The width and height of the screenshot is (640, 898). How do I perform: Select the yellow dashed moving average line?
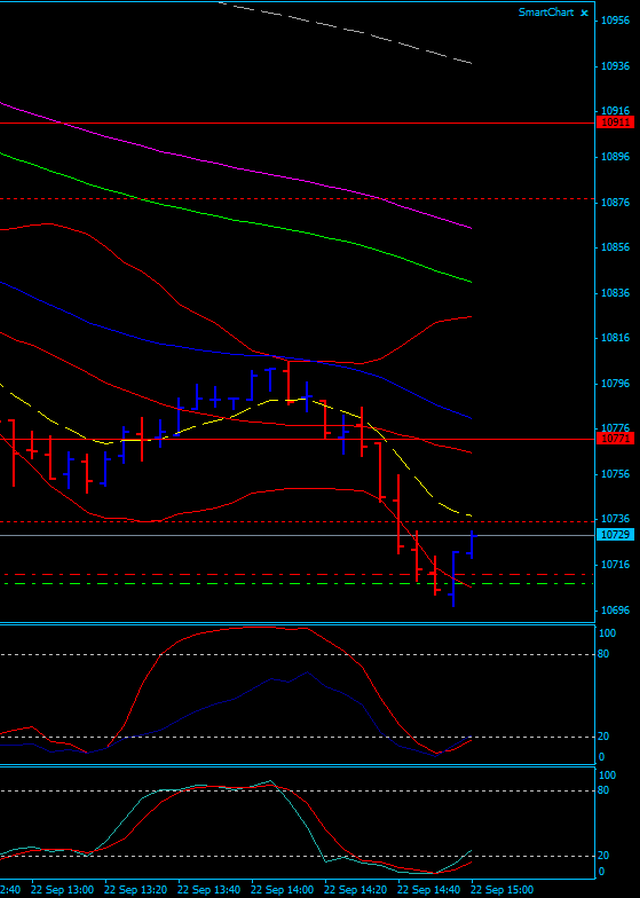(420, 478)
